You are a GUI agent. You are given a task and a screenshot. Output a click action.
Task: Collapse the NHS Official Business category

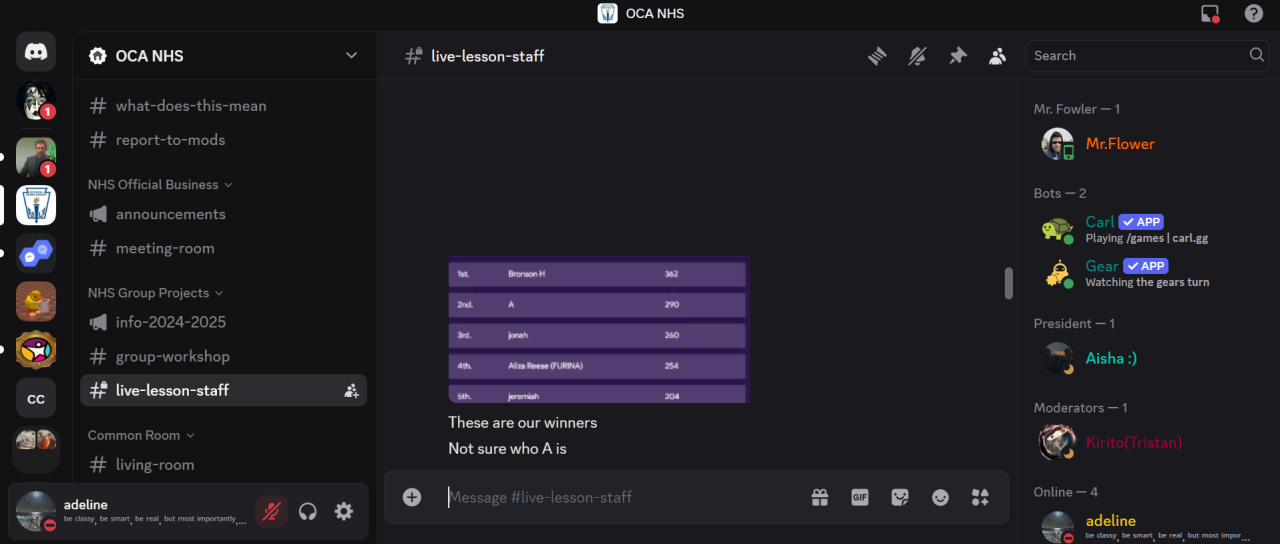coord(160,184)
